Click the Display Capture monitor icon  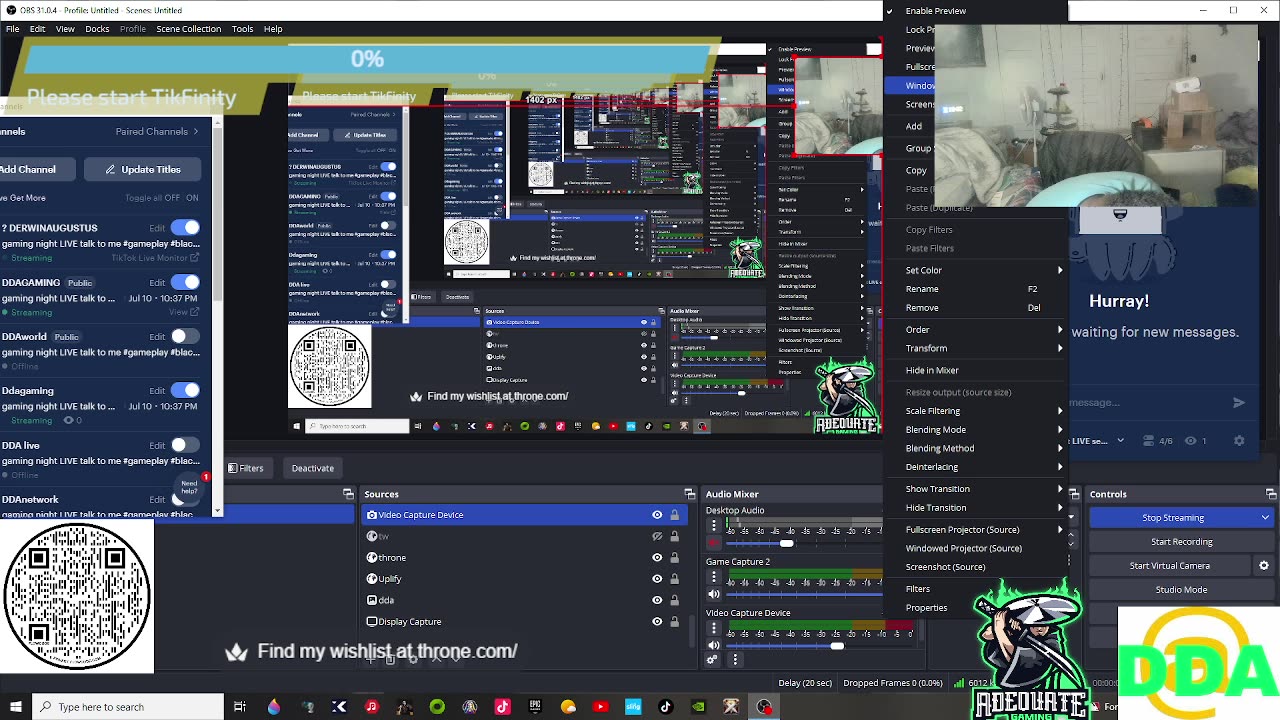pos(372,622)
